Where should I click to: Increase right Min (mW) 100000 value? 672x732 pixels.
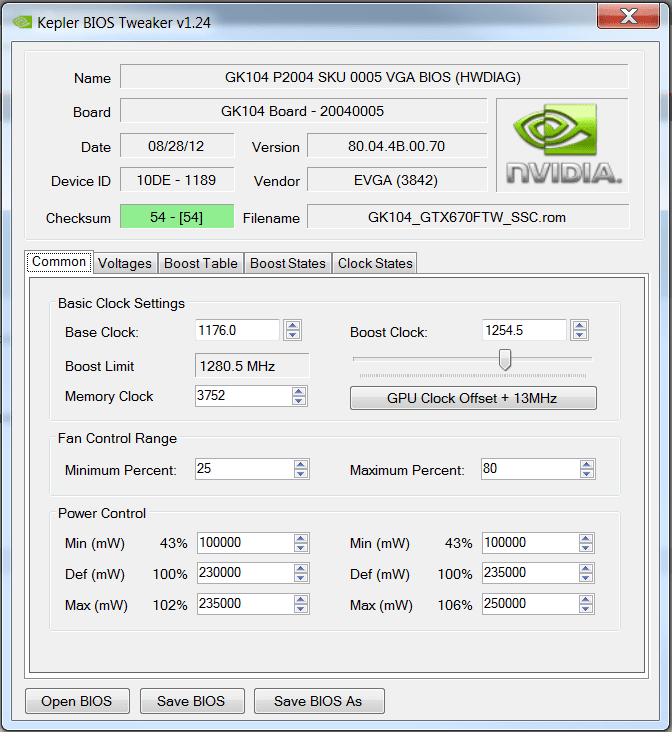pyautogui.click(x=586, y=539)
